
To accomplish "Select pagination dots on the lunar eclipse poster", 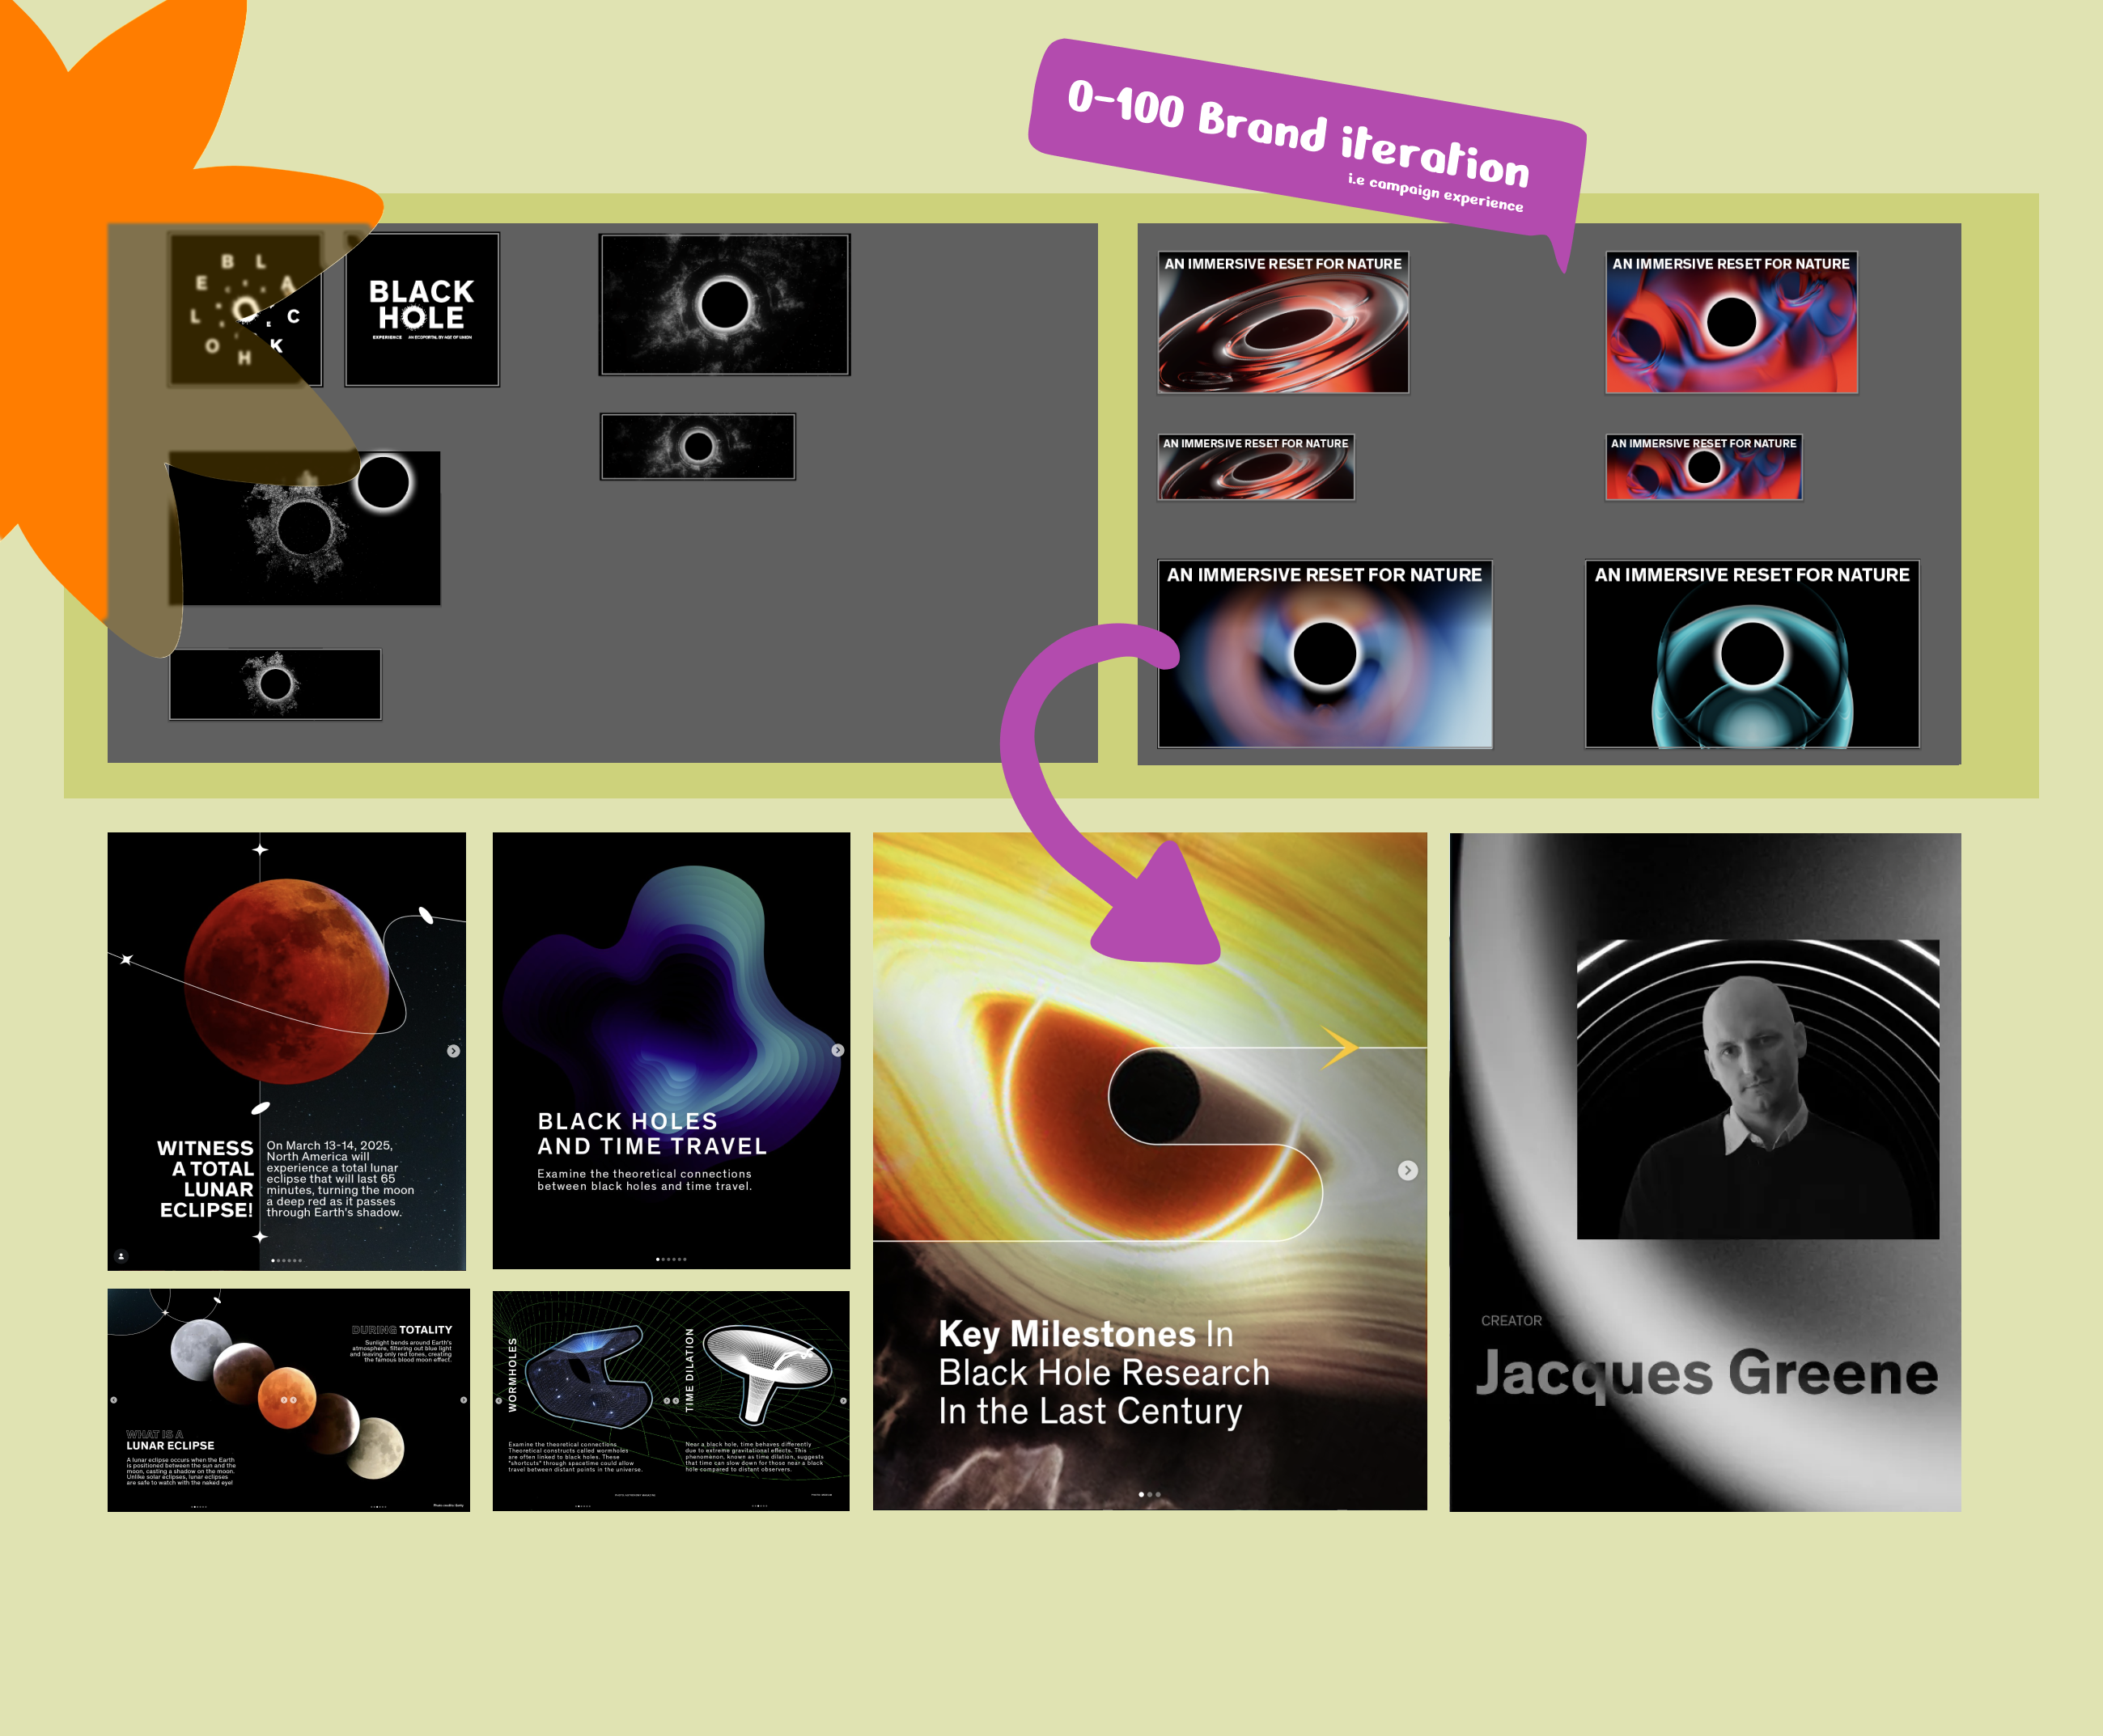I will click(286, 1260).
